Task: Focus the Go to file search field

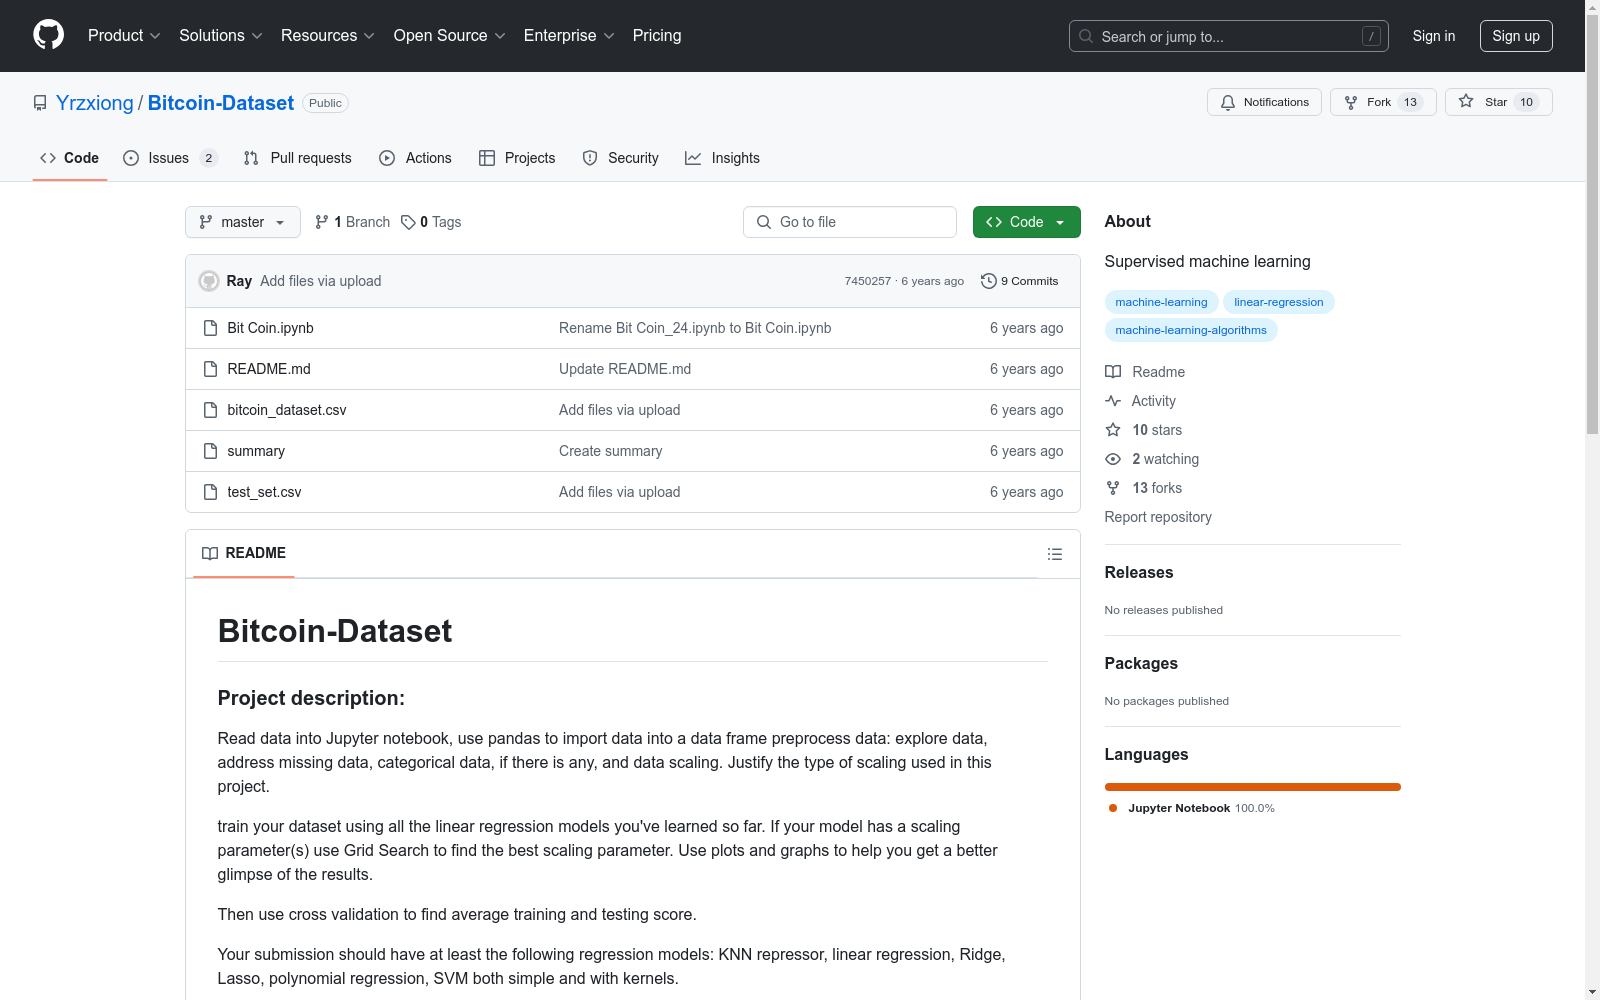Action: click(x=850, y=222)
